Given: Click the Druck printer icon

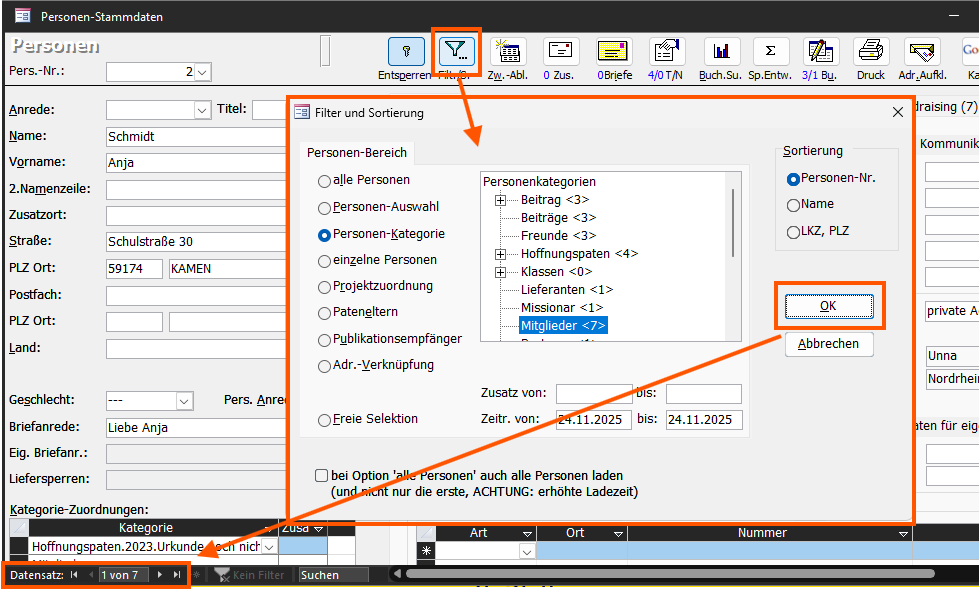Looking at the screenshot, I should coord(871,52).
